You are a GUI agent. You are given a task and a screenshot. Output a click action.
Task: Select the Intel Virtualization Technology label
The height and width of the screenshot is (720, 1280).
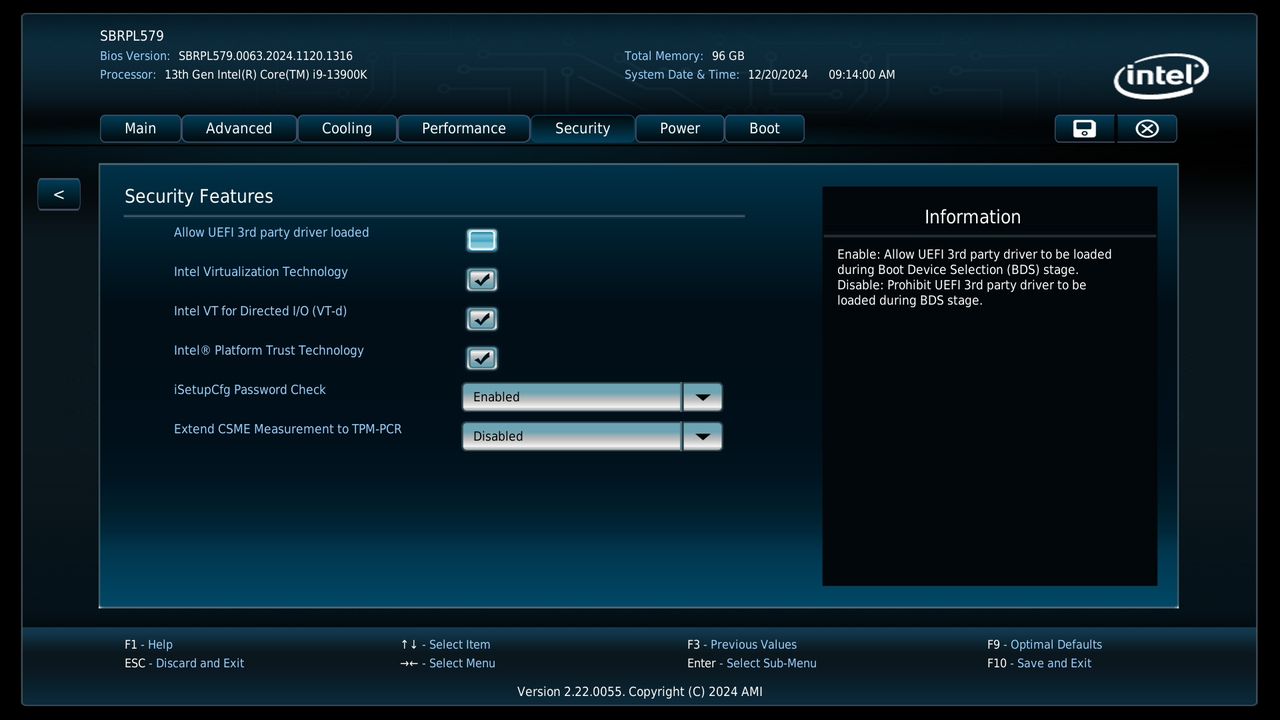point(261,272)
